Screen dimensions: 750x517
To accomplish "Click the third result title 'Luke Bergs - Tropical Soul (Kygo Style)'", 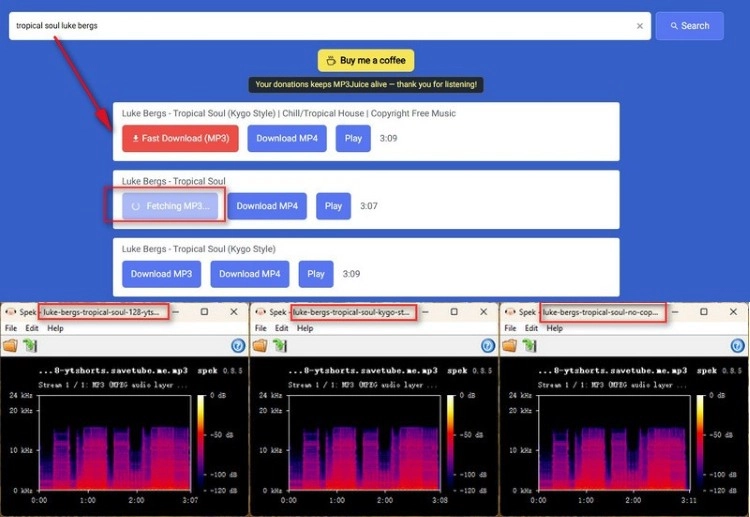I will coord(199,249).
